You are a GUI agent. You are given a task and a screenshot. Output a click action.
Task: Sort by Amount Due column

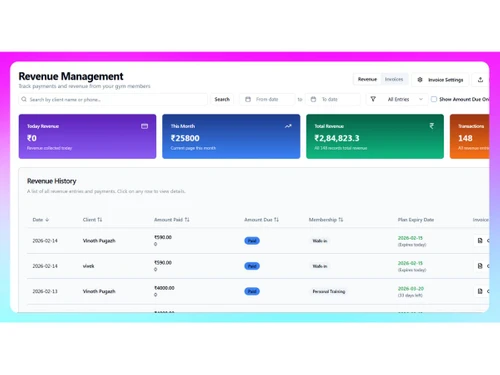261,220
